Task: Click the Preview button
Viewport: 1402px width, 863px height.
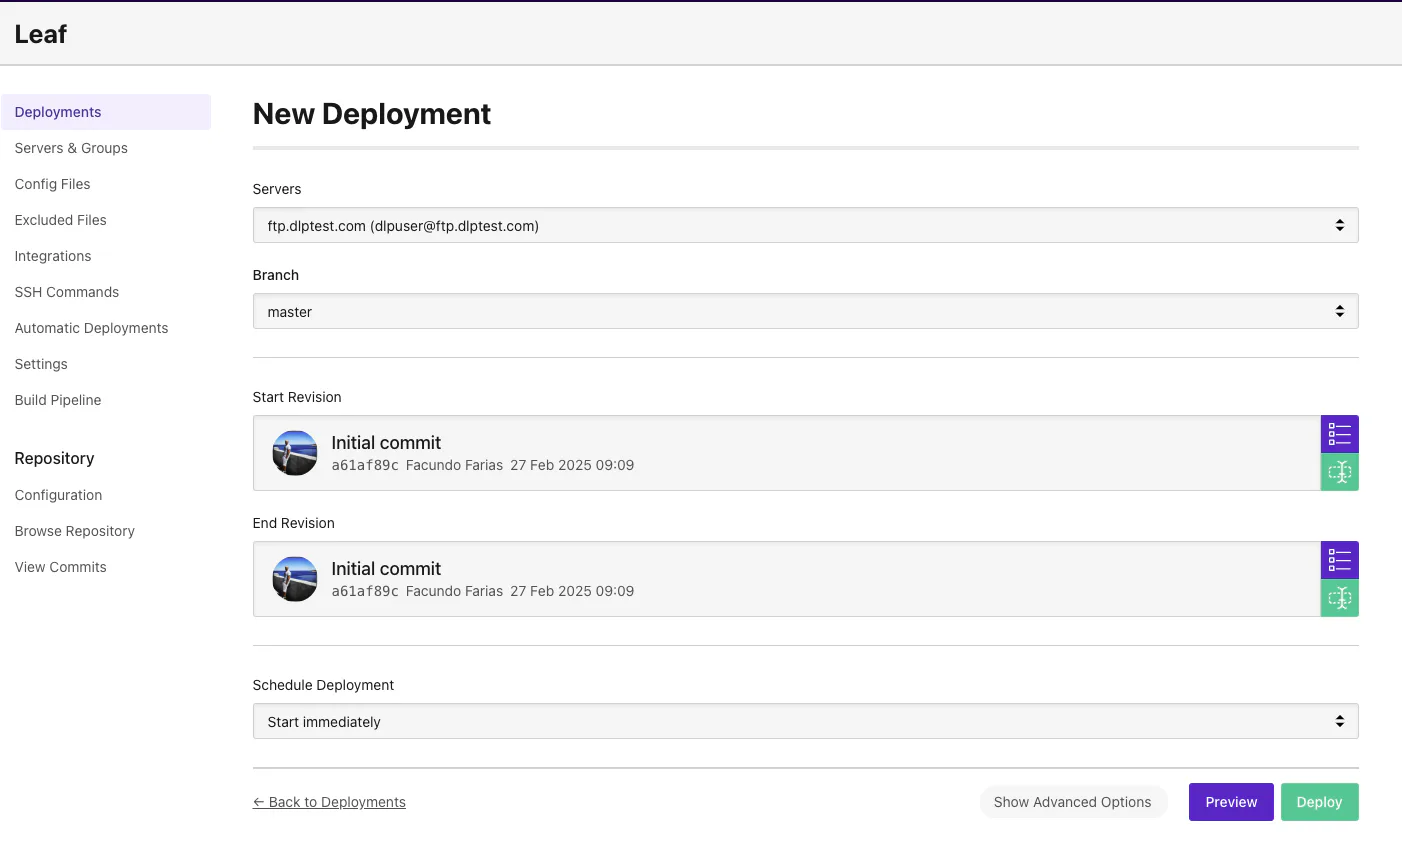Action: [1231, 802]
